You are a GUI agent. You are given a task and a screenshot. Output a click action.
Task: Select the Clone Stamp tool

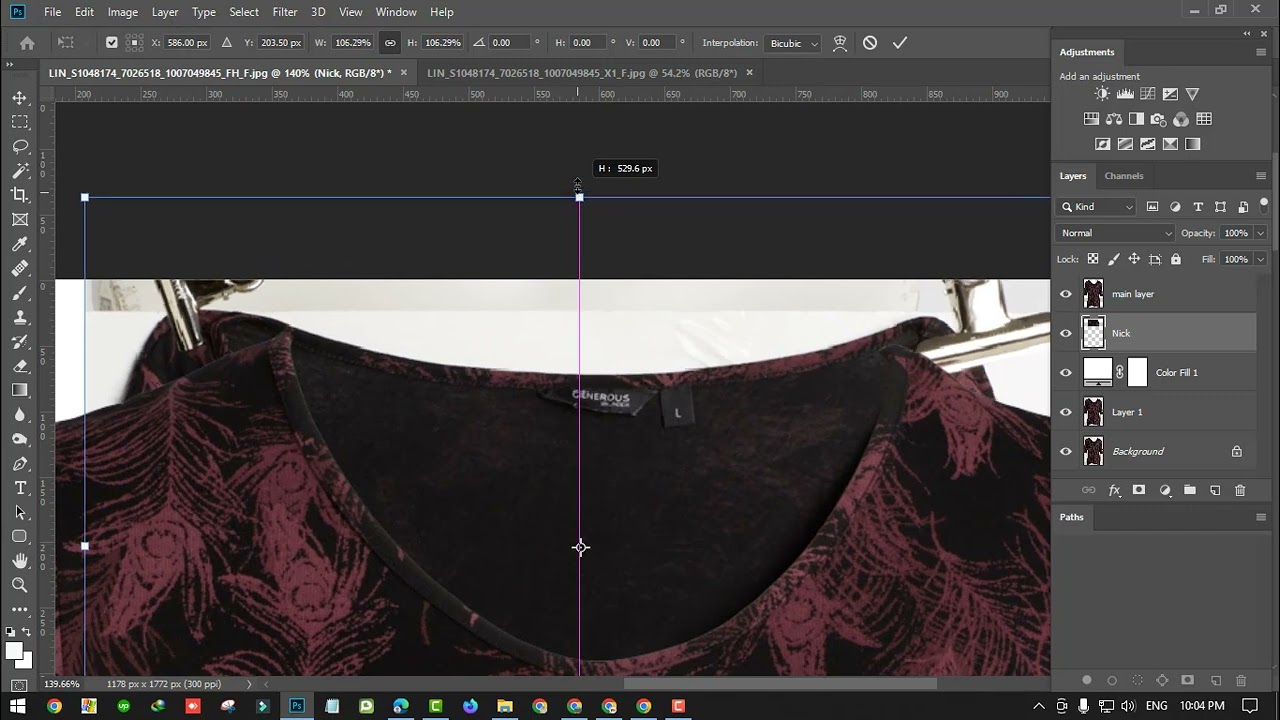pos(20,318)
